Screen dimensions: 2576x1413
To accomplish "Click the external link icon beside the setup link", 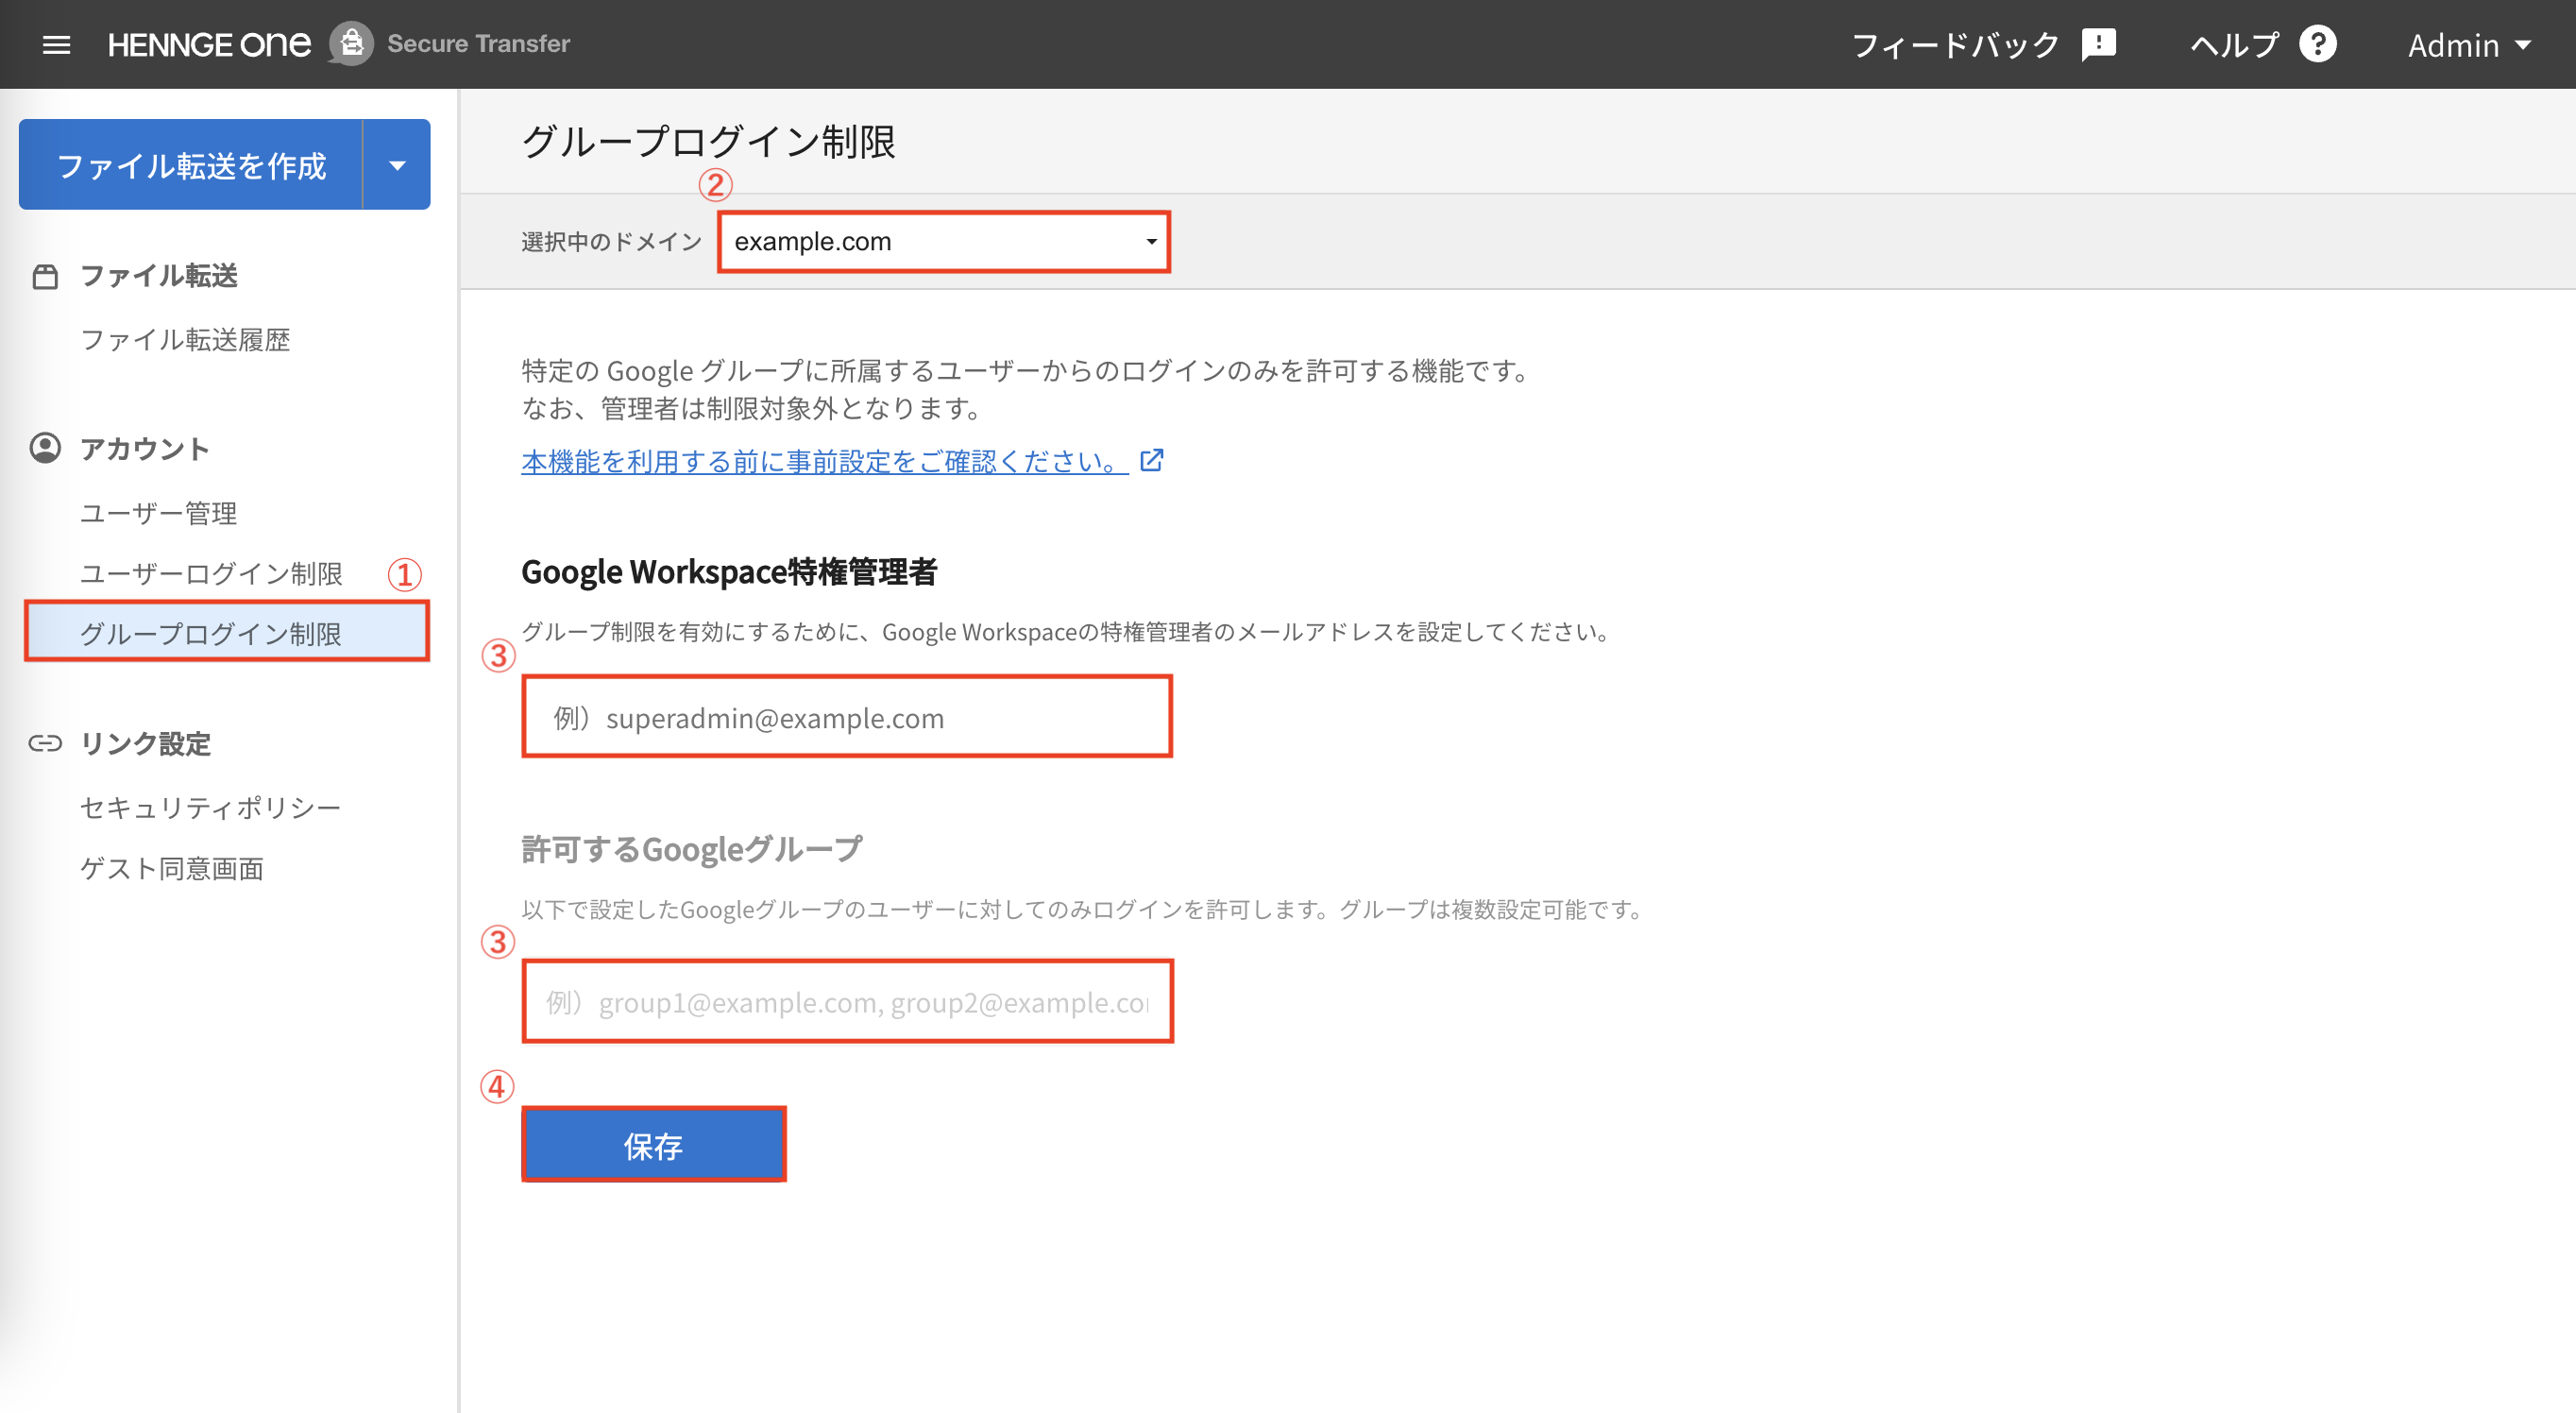I will pyautogui.click(x=1152, y=460).
